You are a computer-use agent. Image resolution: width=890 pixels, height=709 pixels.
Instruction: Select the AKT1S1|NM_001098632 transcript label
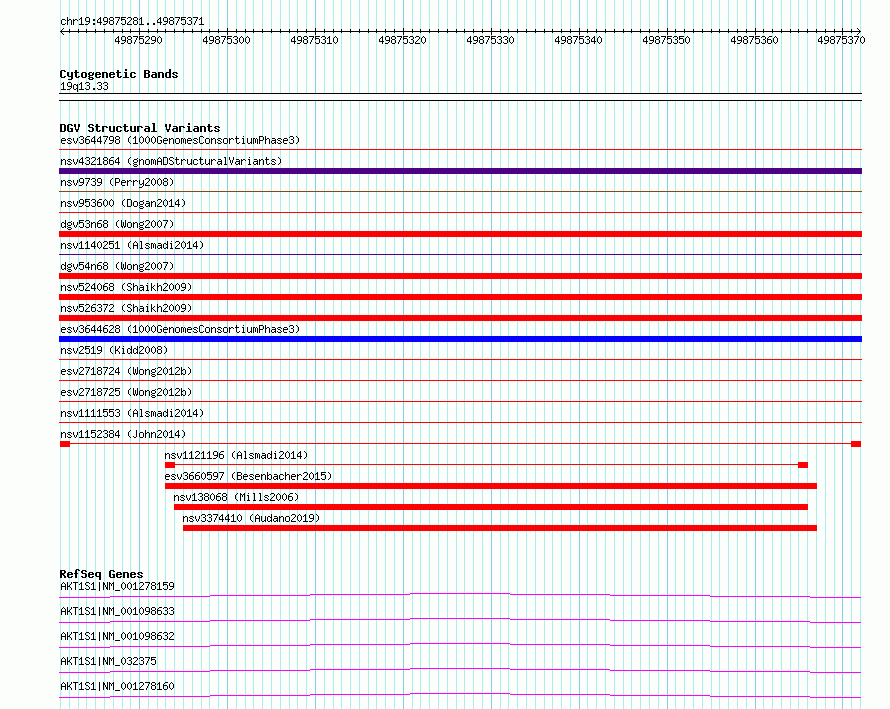click(117, 636)
